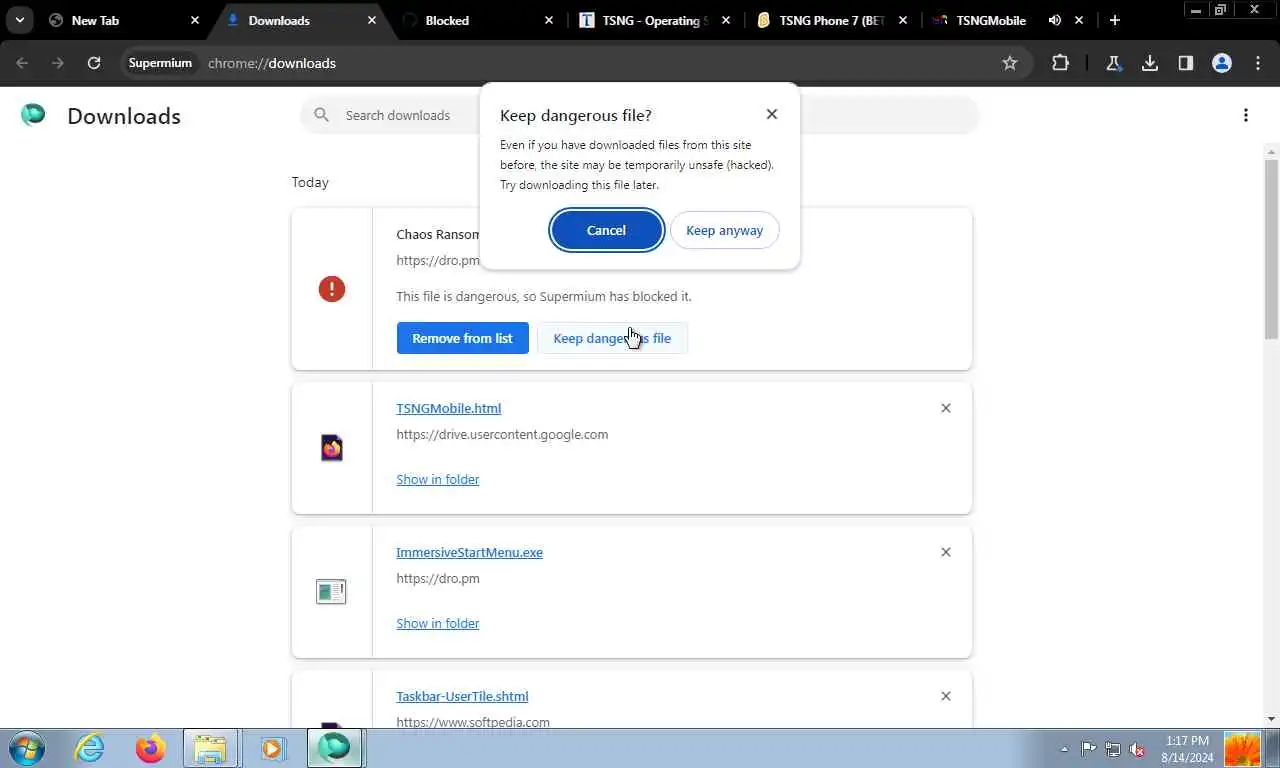Open the Downloads page more actions menu

[1246, 115]
